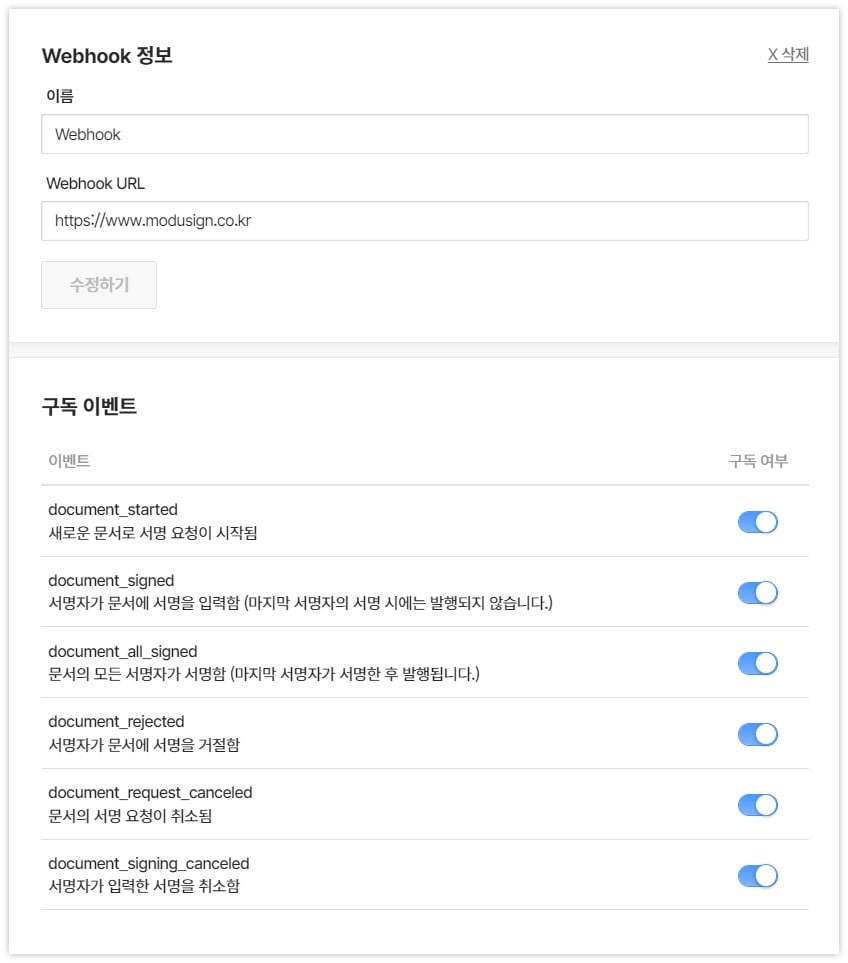Switch off the document_rejected event toggle

click(757, 734)
